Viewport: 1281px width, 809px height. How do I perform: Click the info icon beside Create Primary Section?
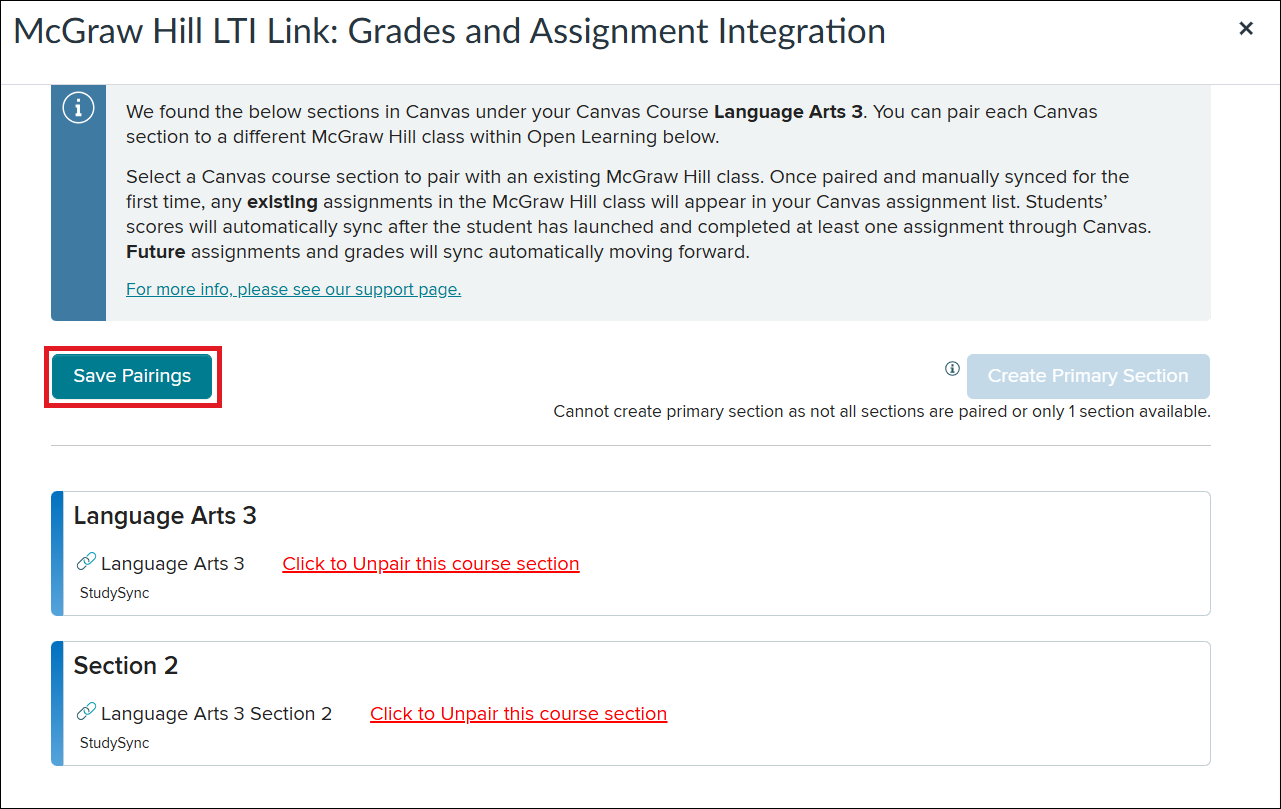point(951,369)
